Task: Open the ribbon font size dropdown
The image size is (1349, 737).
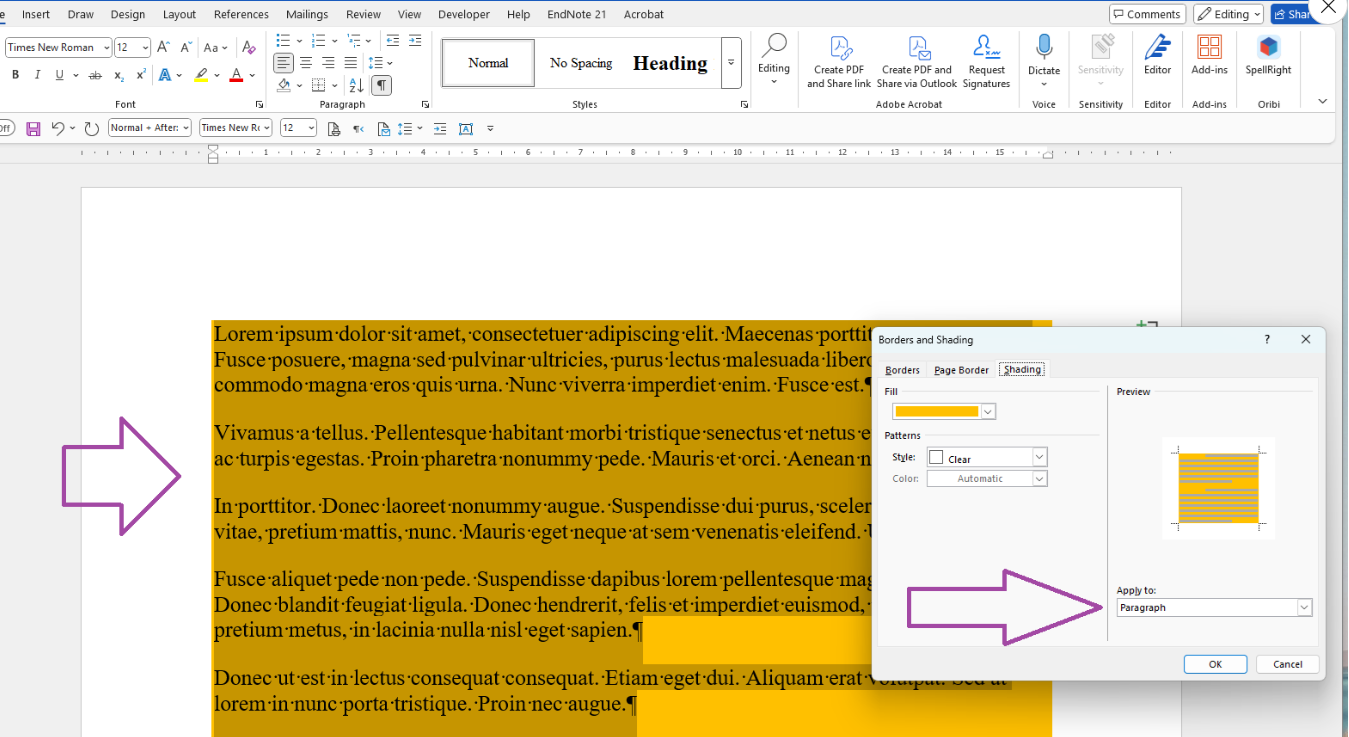Action: point(146,47)
